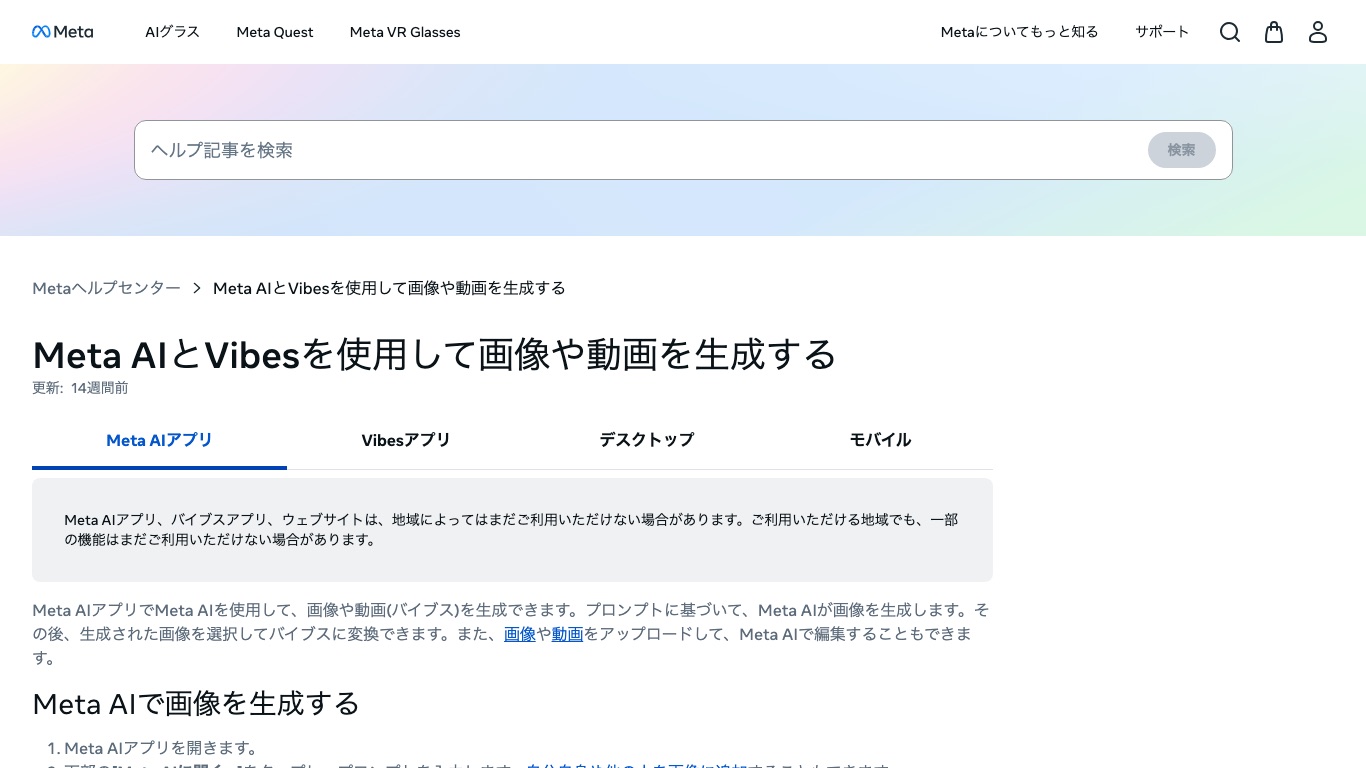Click the Meta logo
The width and height of the screenshot is (1366, 768).
62,32
